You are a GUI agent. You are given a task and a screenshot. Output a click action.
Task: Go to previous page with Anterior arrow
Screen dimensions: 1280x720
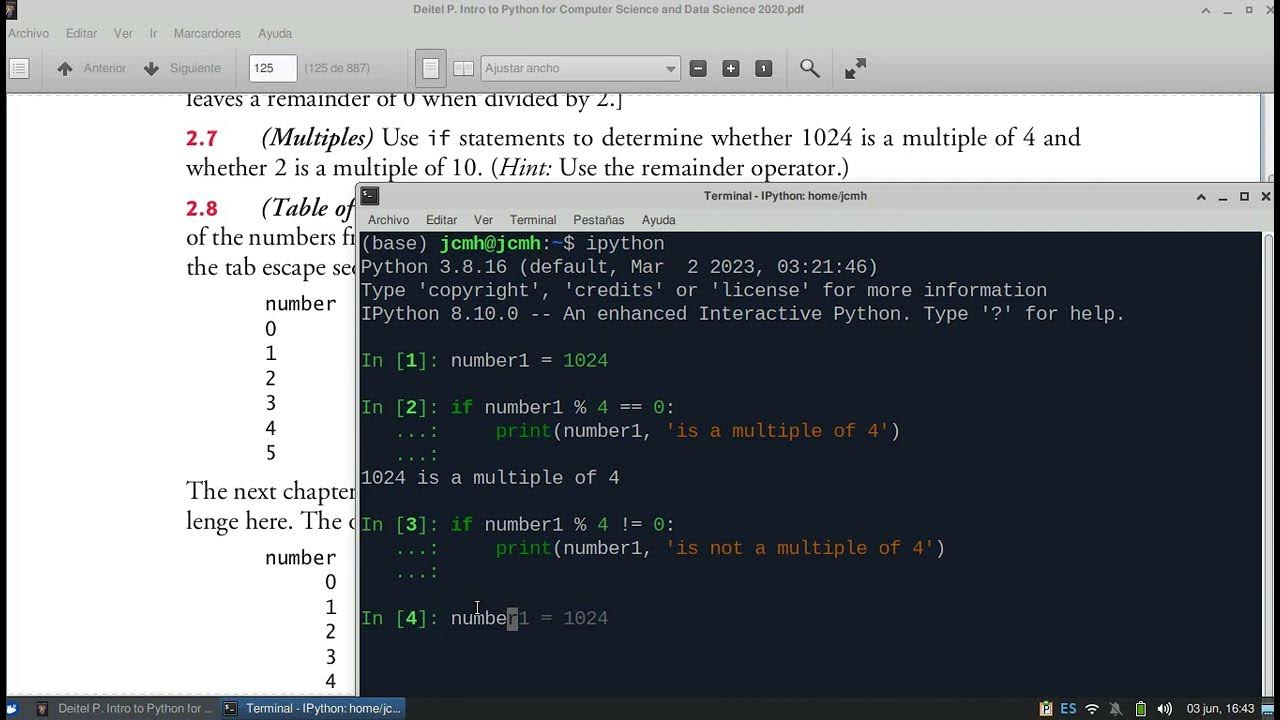(x=92, y=68)
